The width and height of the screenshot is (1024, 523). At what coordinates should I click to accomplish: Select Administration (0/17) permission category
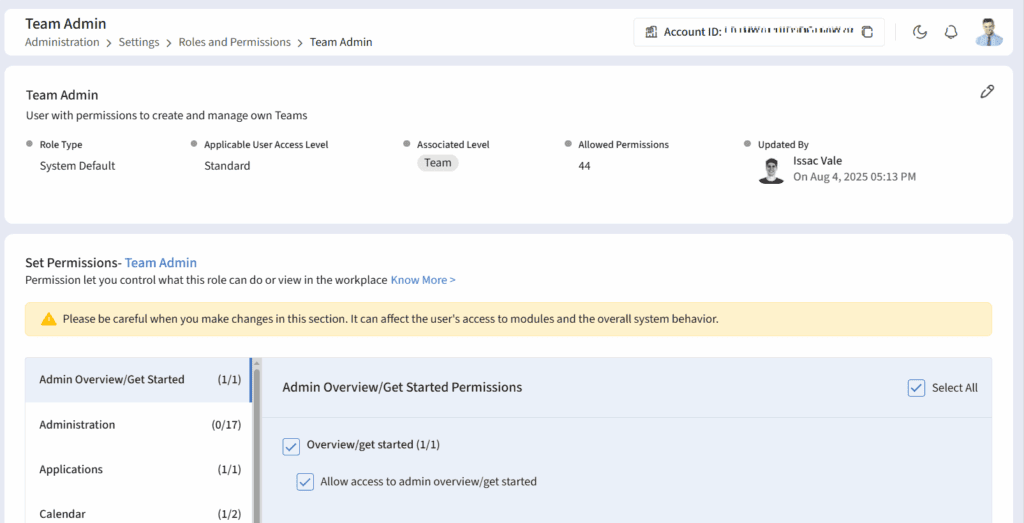coord(77,425)
